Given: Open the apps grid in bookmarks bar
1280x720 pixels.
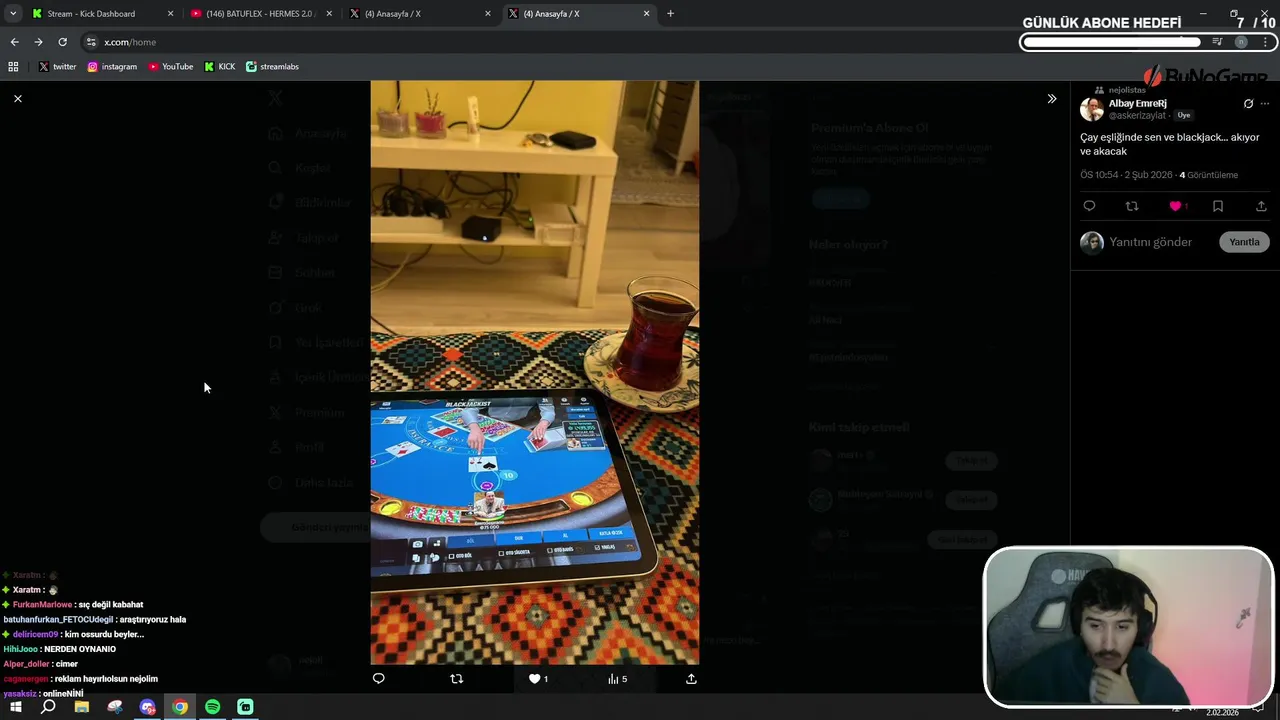Looking at the screenshot, I should (13, 67).
